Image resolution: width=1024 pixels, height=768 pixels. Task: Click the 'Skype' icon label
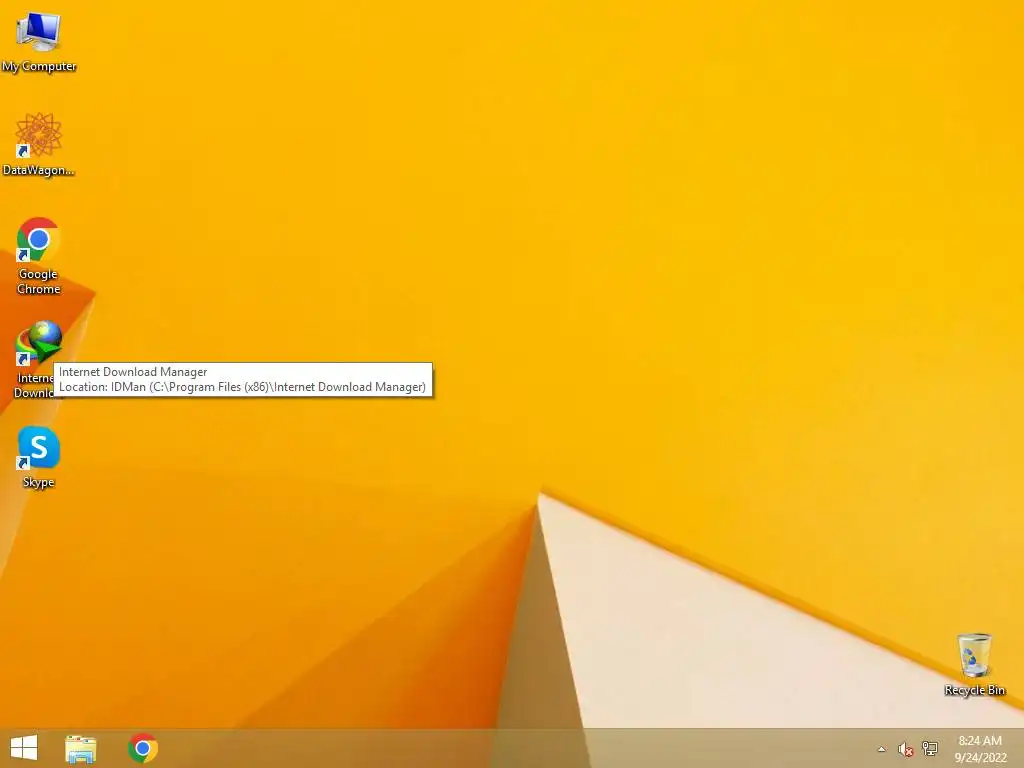(x=39, y=482)
